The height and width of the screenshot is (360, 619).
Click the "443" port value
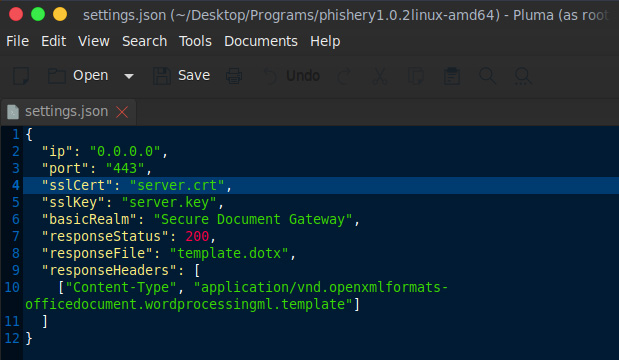(x=125, y=168)
